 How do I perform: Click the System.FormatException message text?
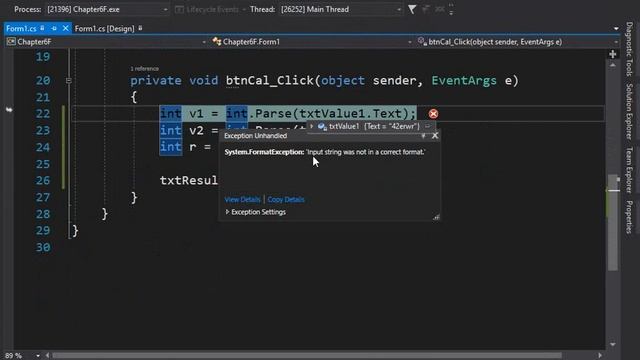(x=325, y=152)
